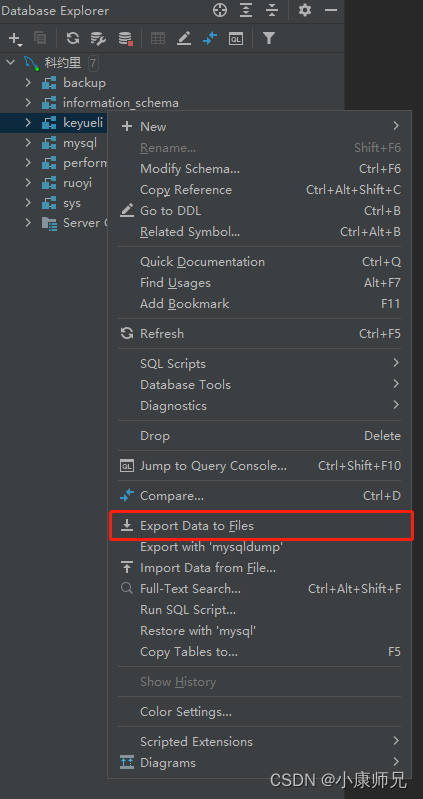This screenshot has height=799, width=423.
Task: Select the ruoyi schema in tree
Action: pyautogui.click(x=77, y=183)
